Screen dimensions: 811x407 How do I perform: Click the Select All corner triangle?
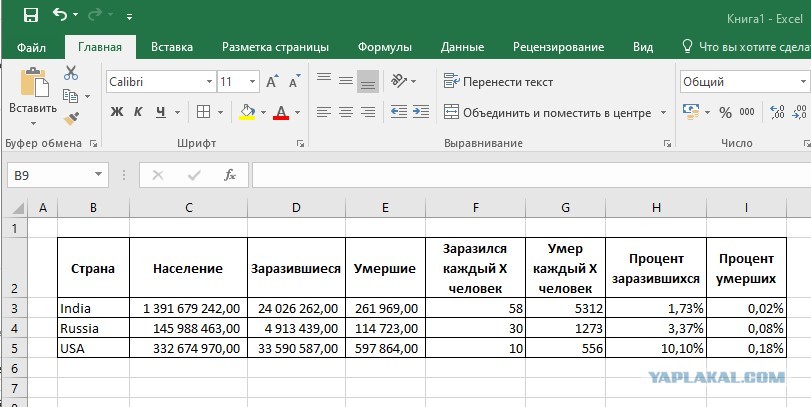(17, 208)
